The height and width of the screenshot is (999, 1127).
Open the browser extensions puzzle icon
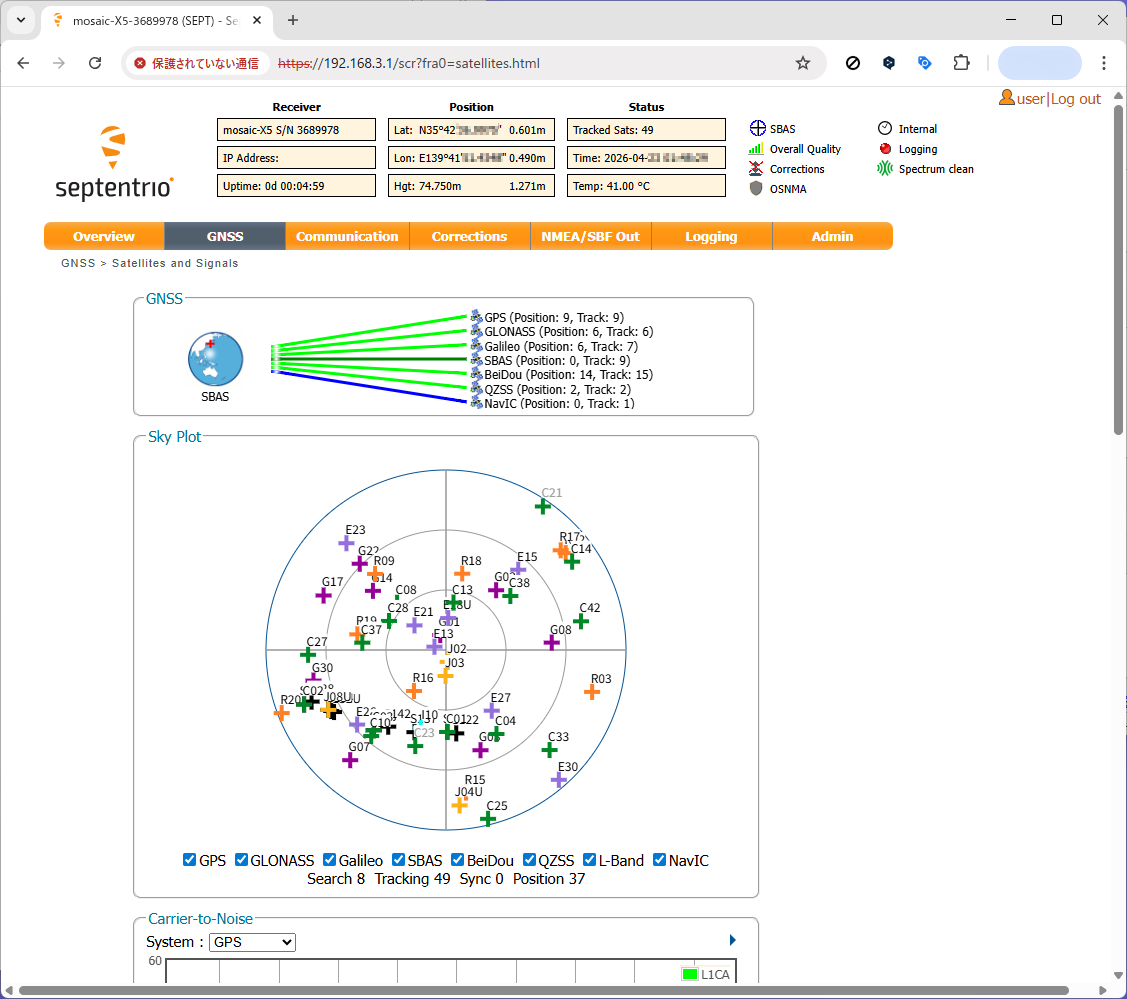[x=961, y=63]
